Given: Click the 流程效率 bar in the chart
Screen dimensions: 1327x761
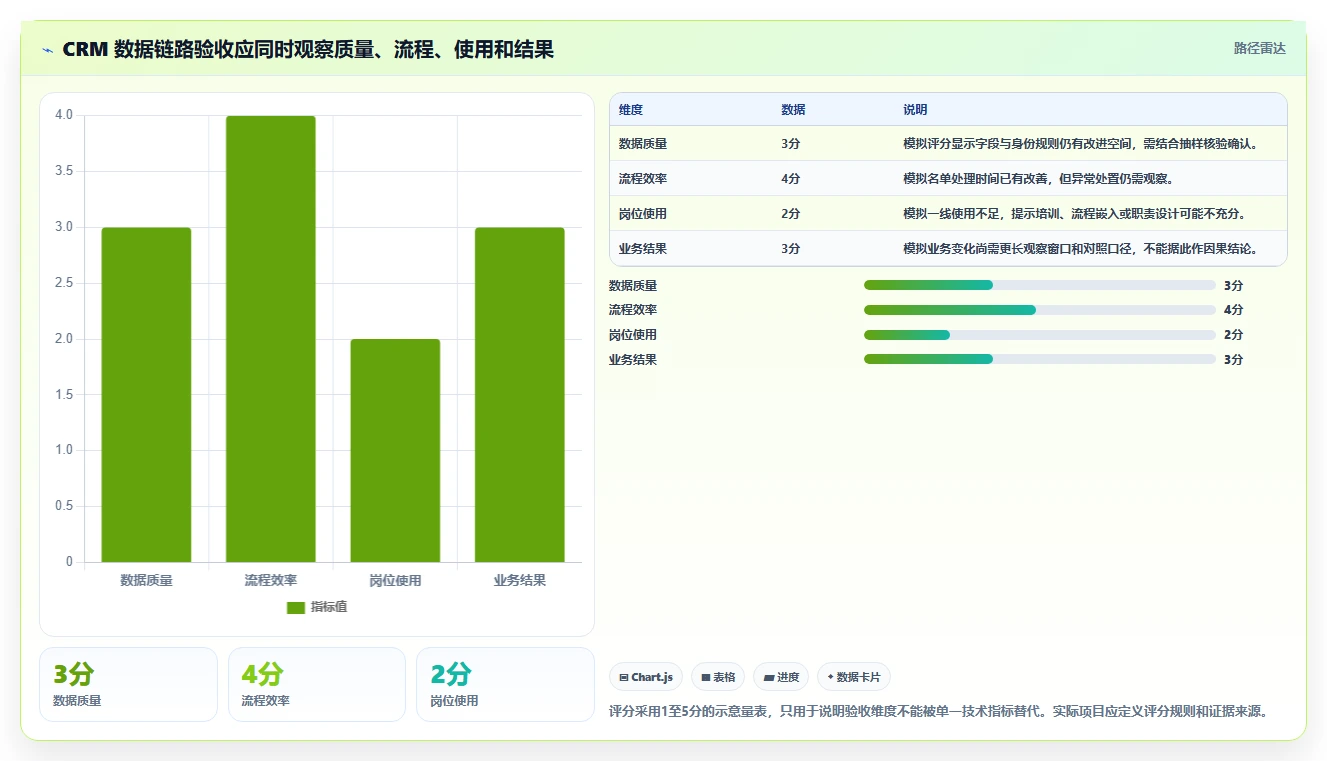Looking at the screenshot, I should [x=271, y=339].
